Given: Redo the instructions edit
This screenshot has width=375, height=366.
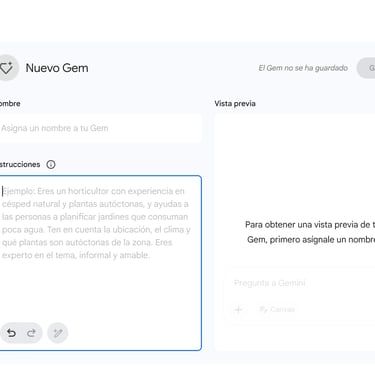Looking at the screenshot, I should click(x=31, y=333).
